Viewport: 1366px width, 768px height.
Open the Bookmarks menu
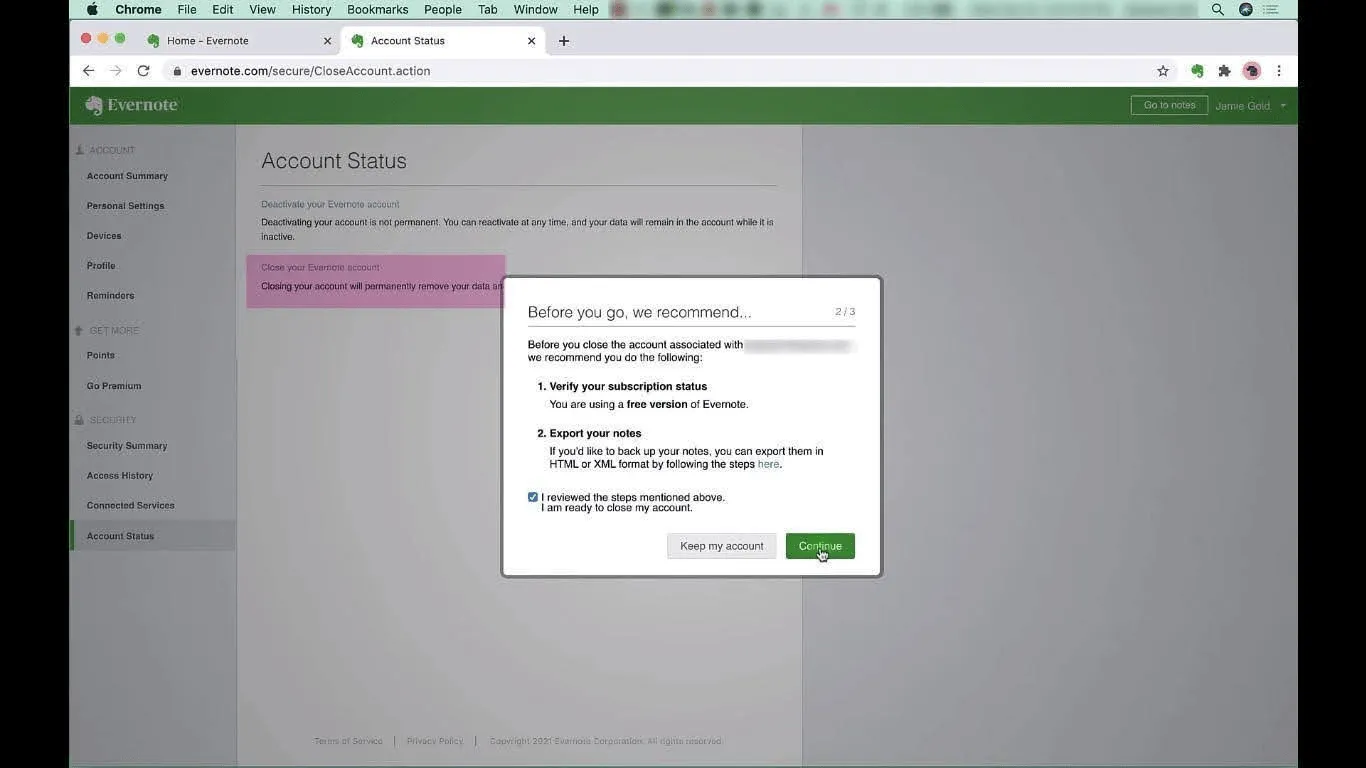click(x=378, y=9)
